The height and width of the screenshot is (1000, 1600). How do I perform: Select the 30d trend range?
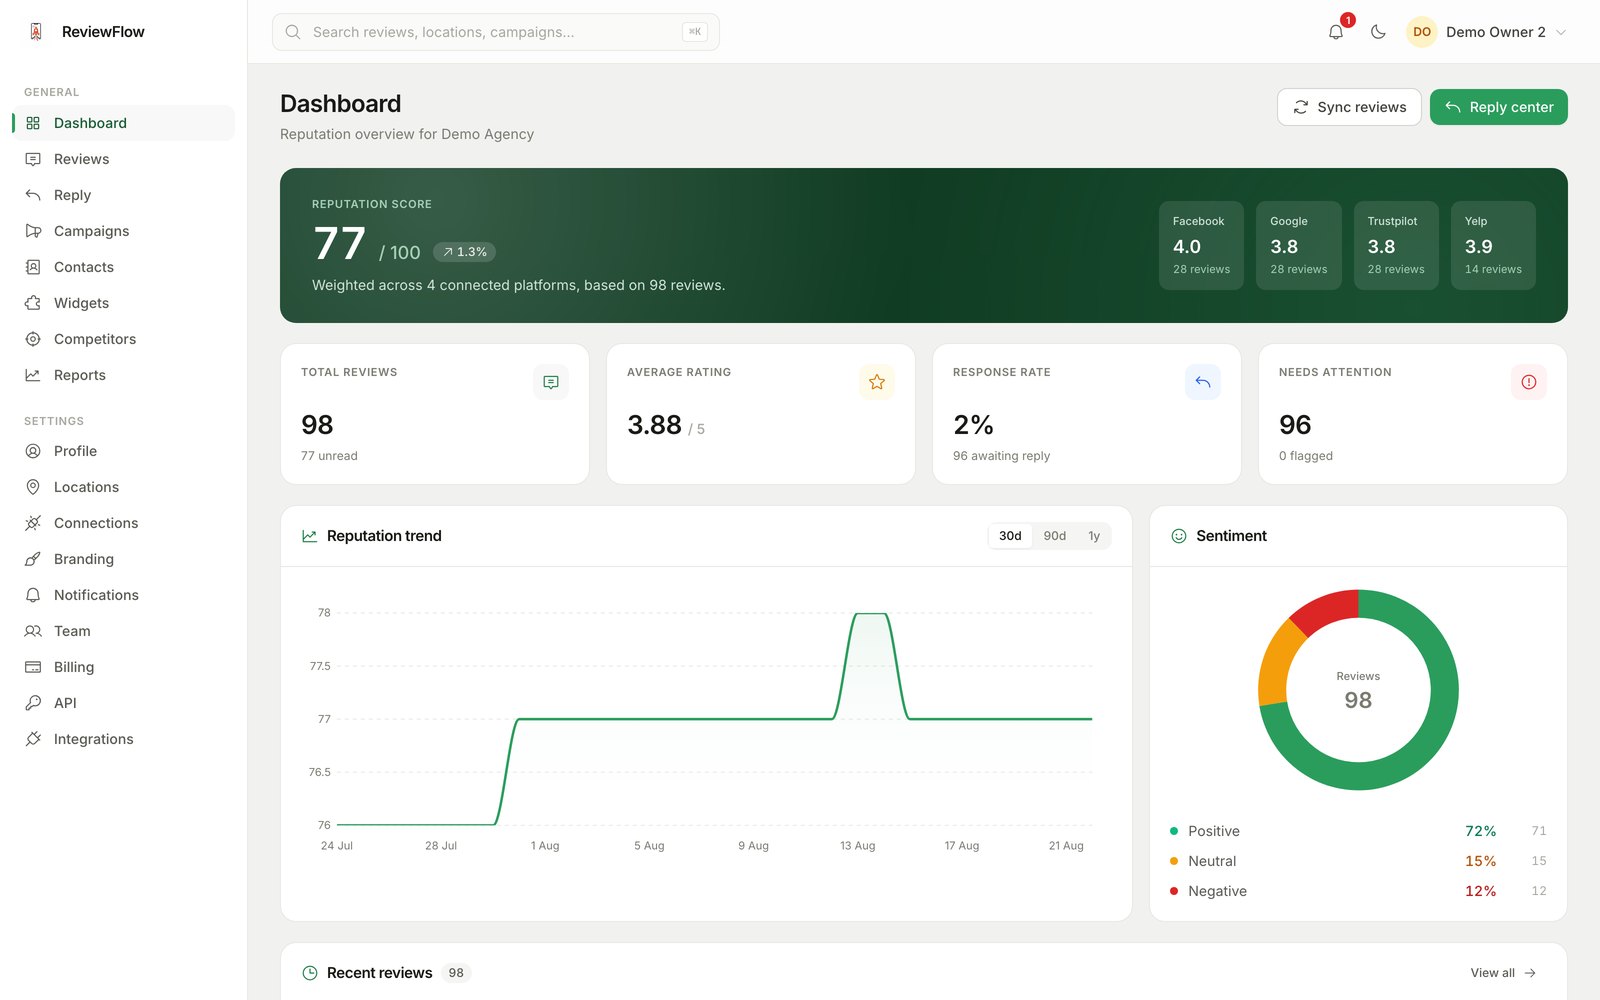(x=1010, y=536)
